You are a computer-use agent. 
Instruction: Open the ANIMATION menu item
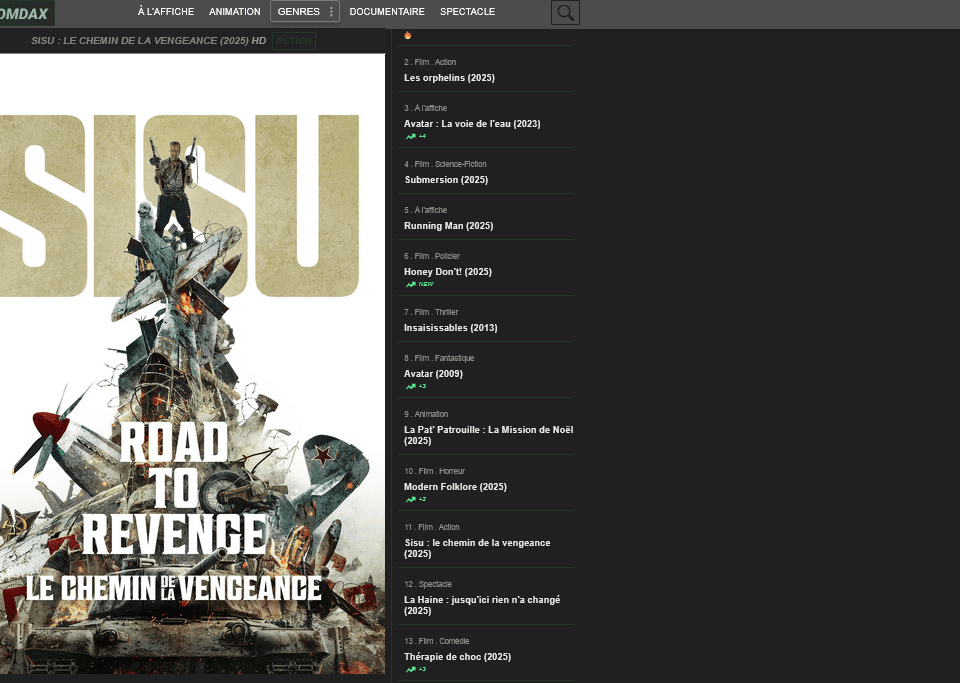pyautogui.click(x=234, y=11)
